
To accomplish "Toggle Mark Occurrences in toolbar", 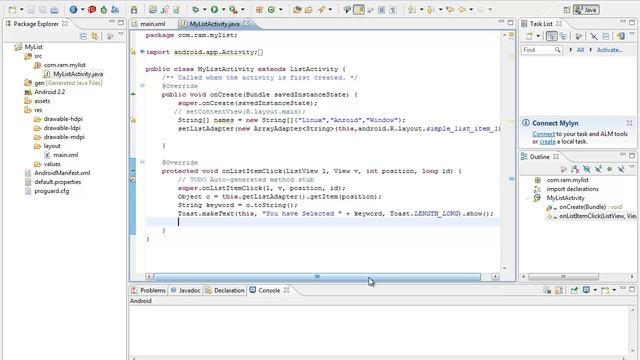I will pyautogui.click(x=359, y=9).
